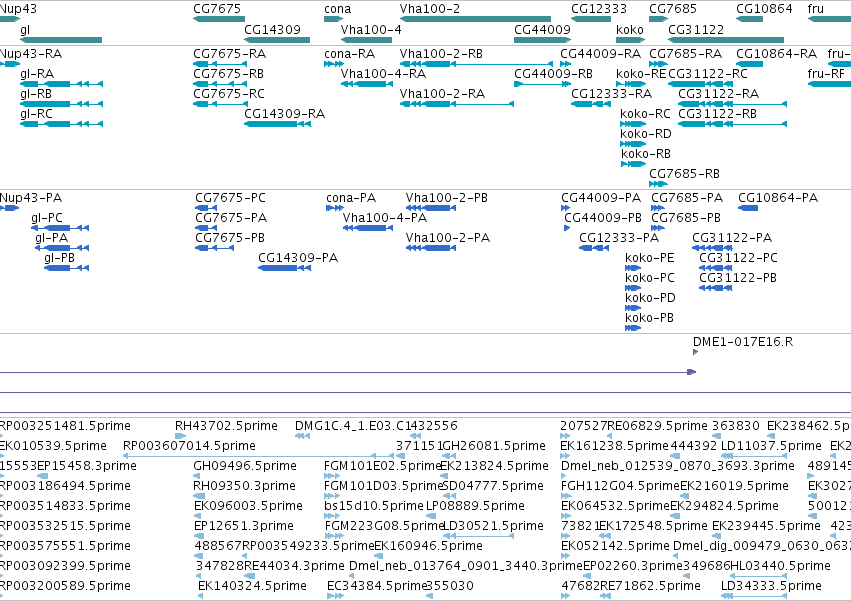Screen dimensions: 851x601
Task: Open transcript label 'koko-RB'
Action: click(646, 154)
